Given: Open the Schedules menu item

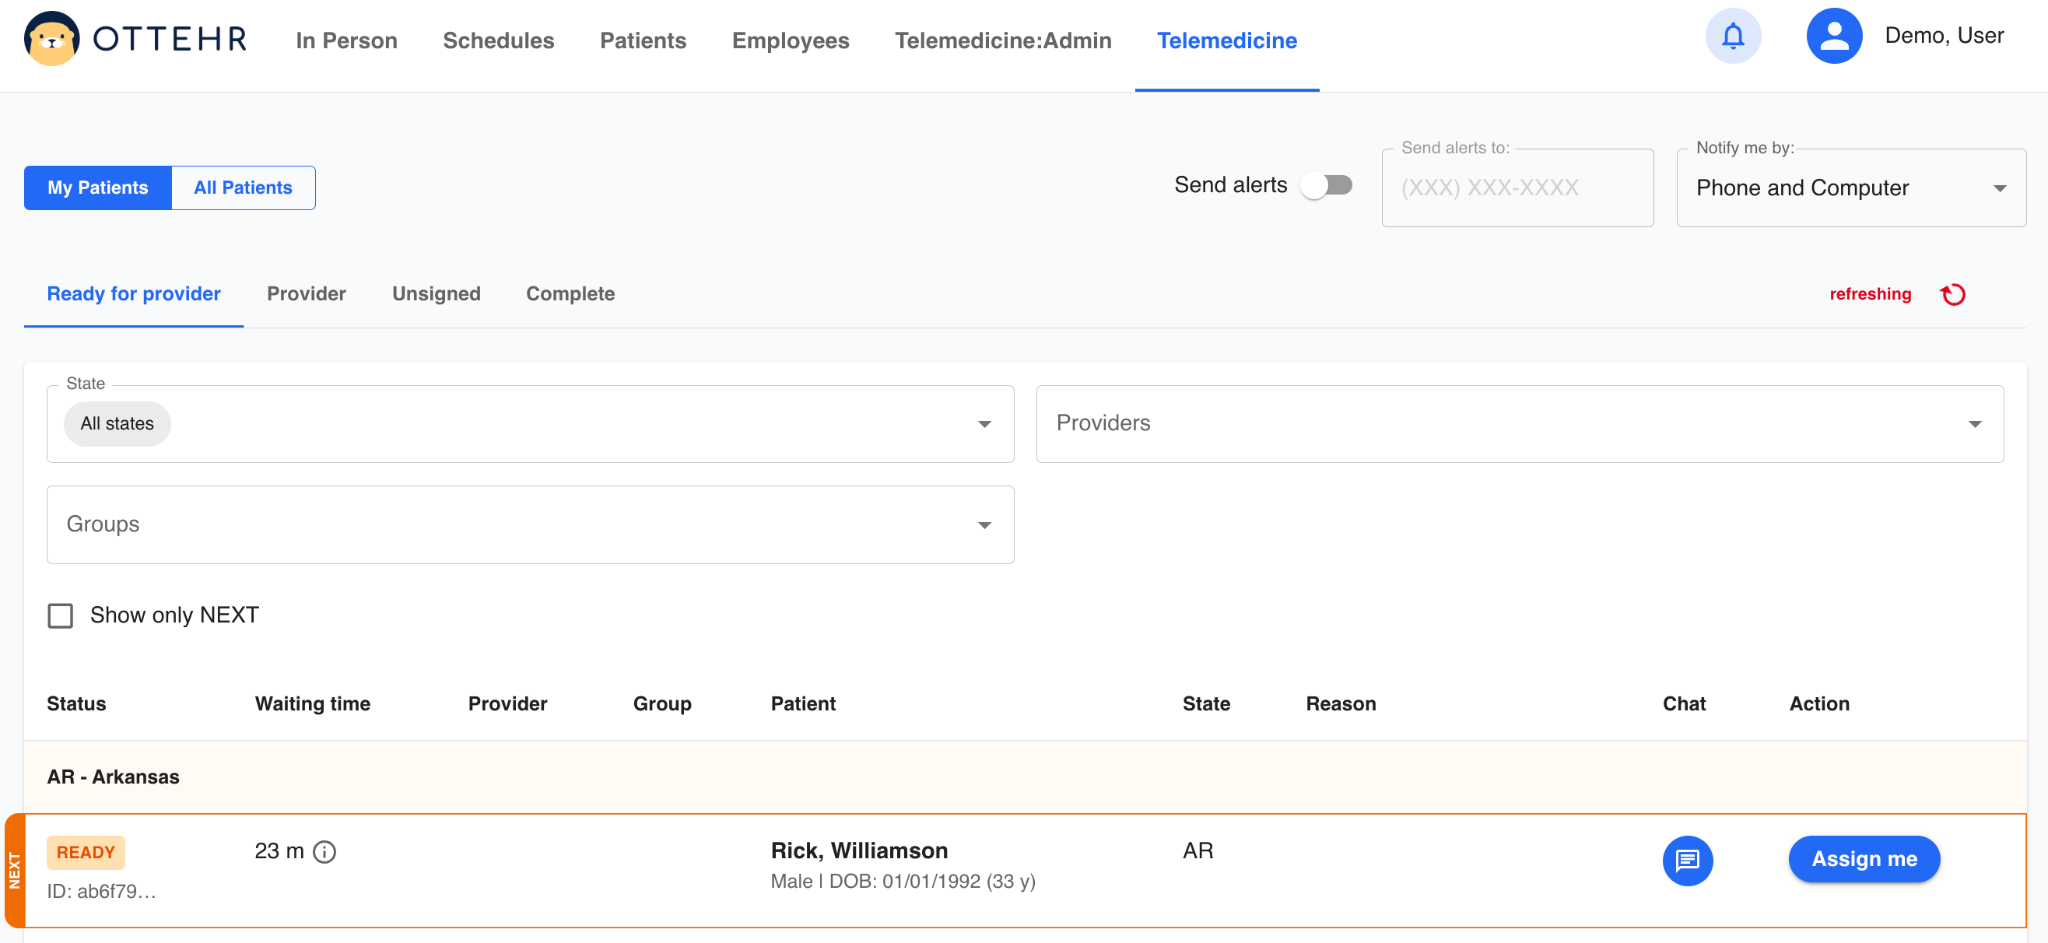Looking at the screenshot, I should tap(498, 41).
